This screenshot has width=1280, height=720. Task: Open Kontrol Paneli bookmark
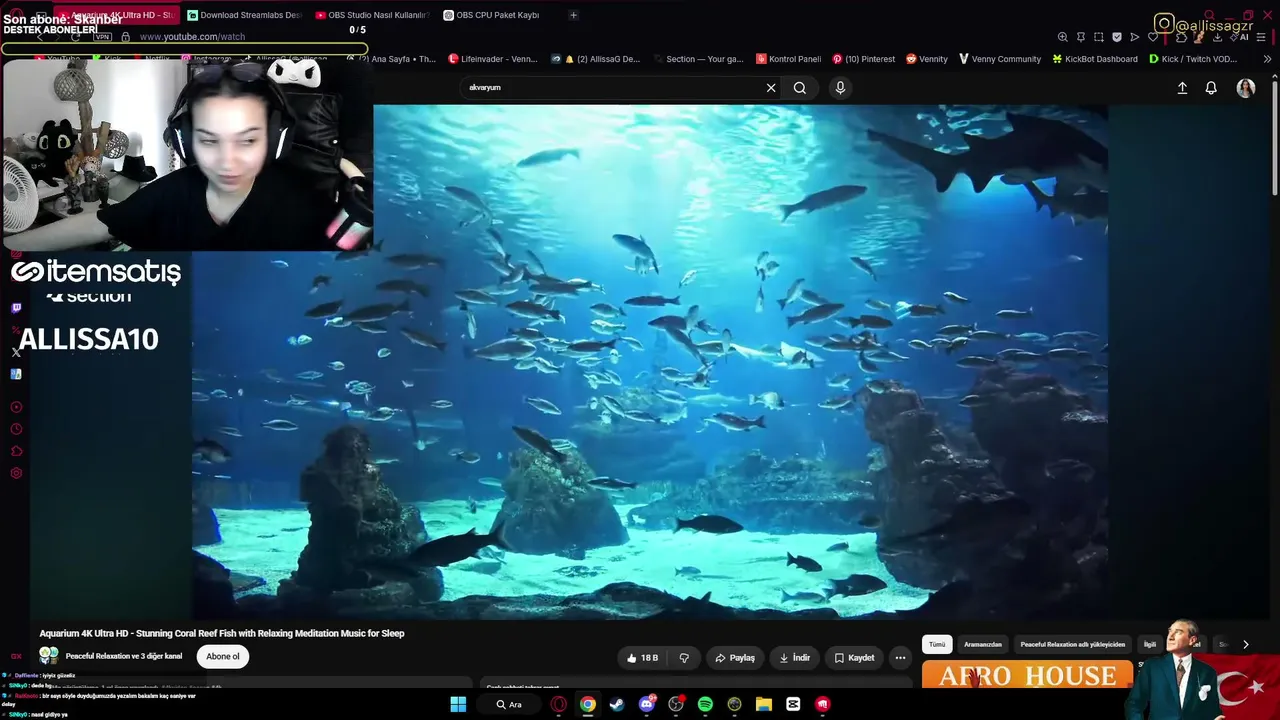[789, 59]
